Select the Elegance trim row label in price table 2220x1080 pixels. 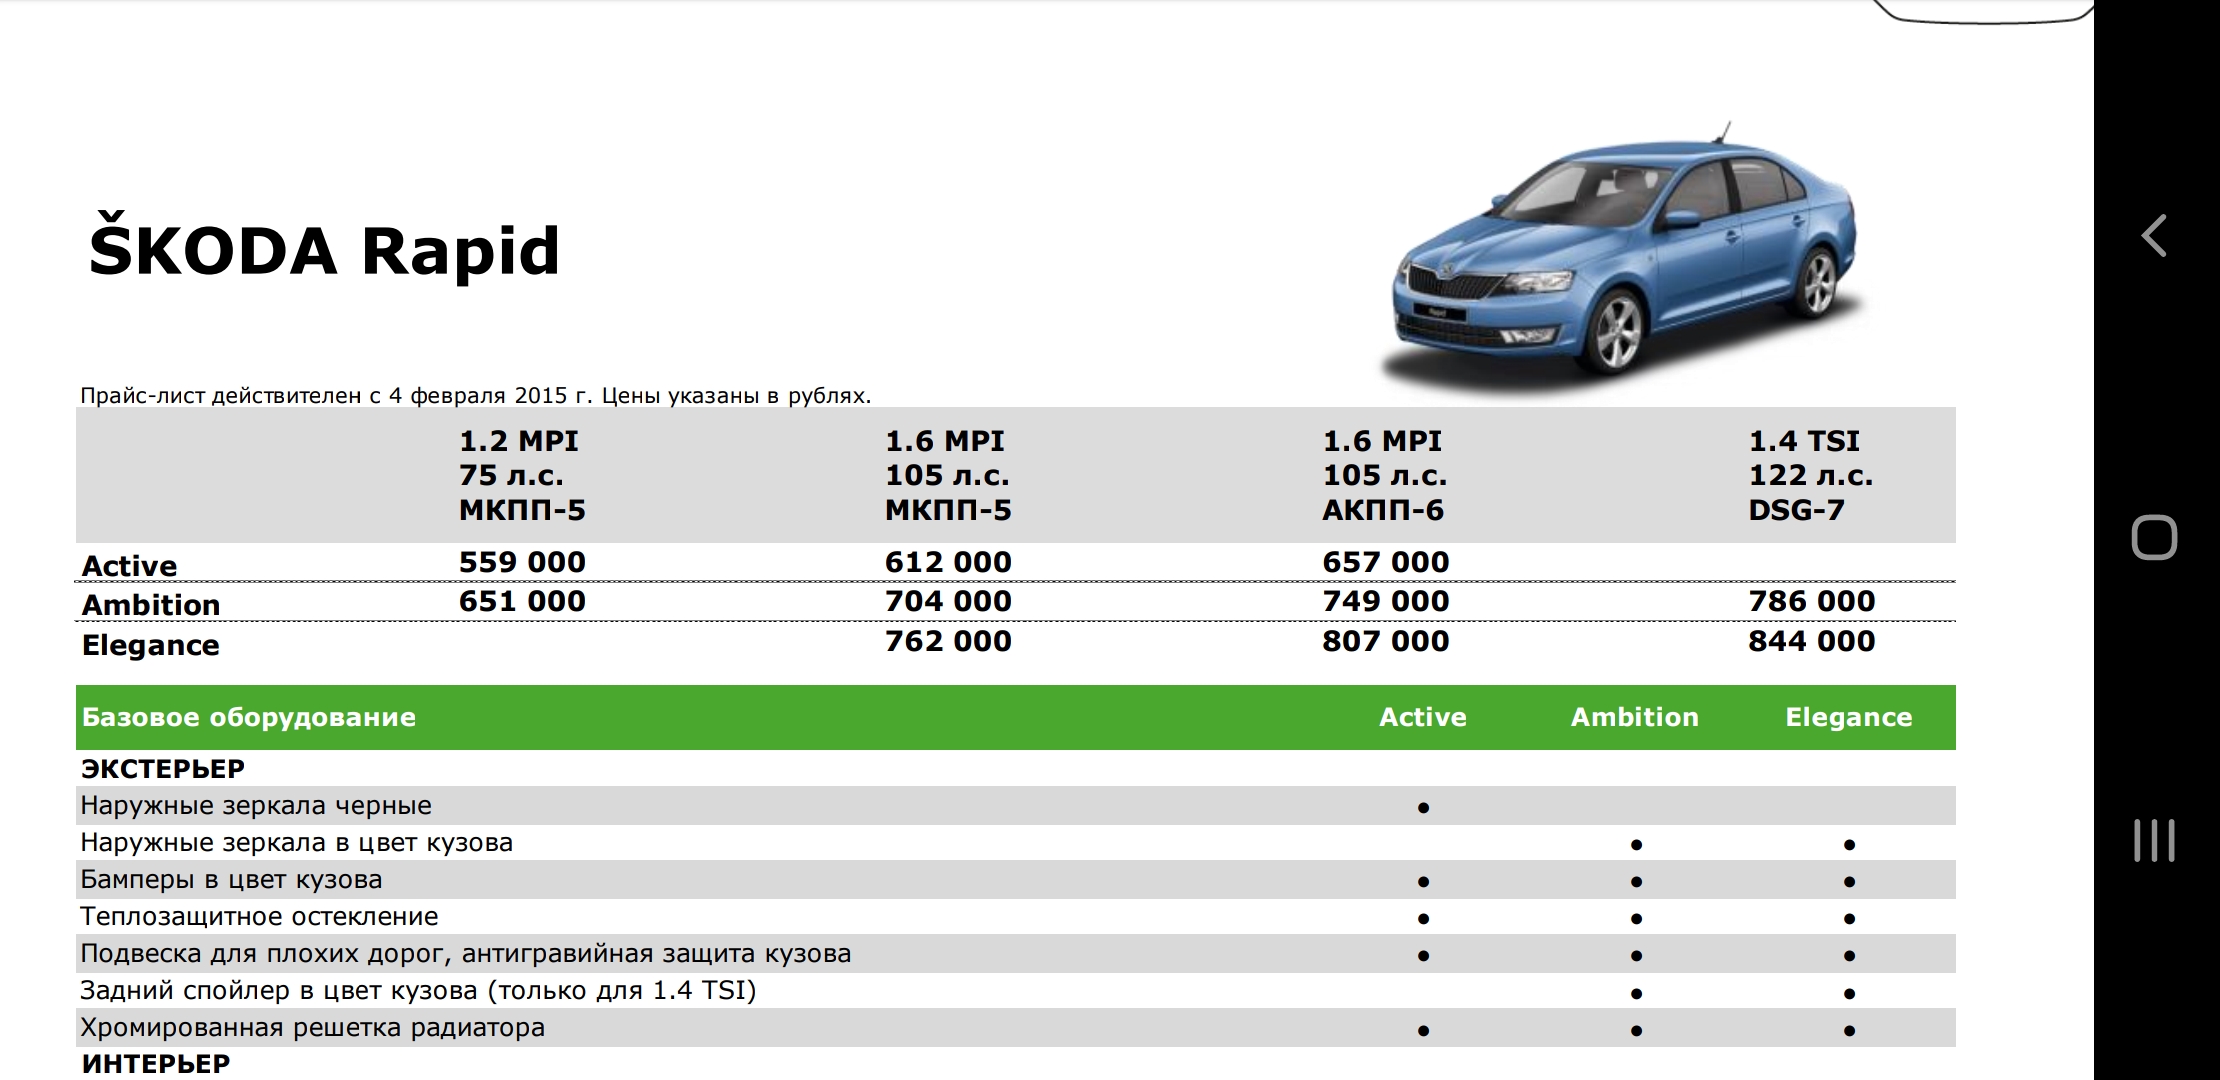point(150,645)
